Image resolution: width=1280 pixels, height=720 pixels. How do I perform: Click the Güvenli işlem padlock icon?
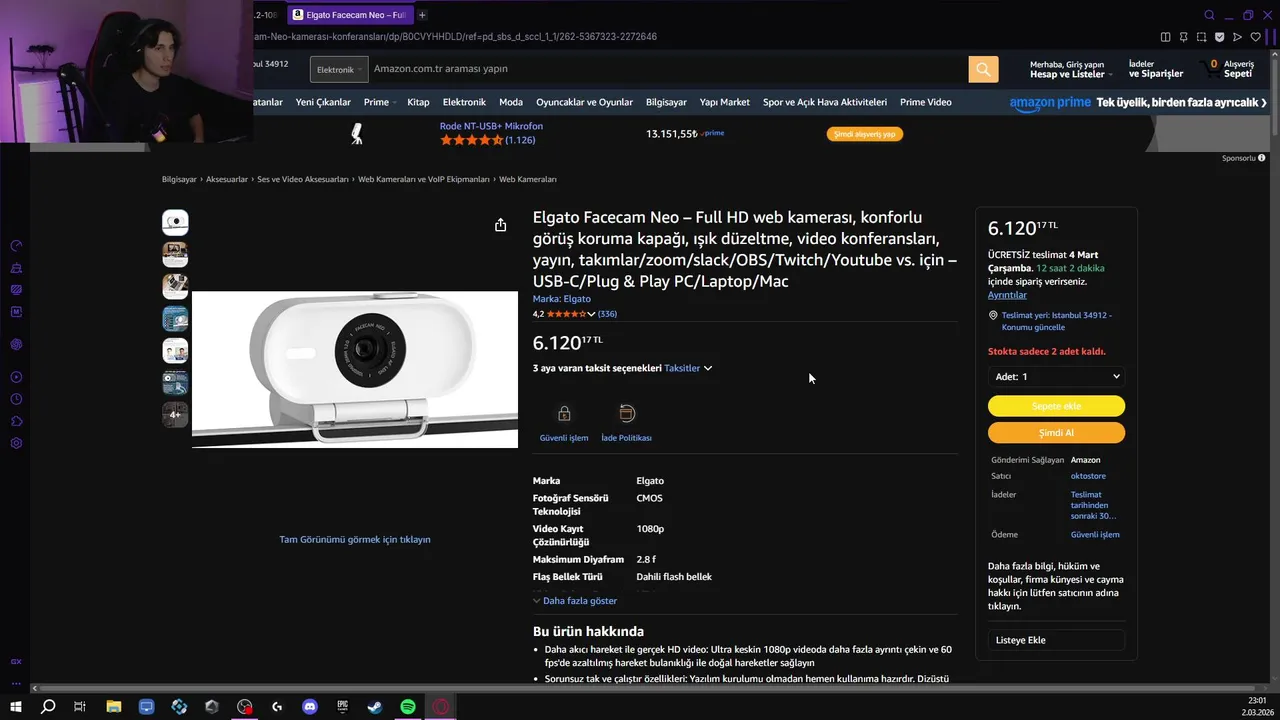564,413
